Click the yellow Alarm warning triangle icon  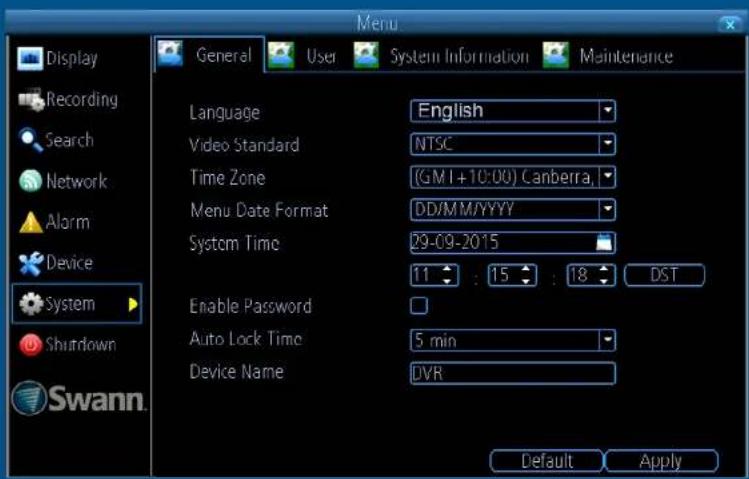click(x=31, y=222)
